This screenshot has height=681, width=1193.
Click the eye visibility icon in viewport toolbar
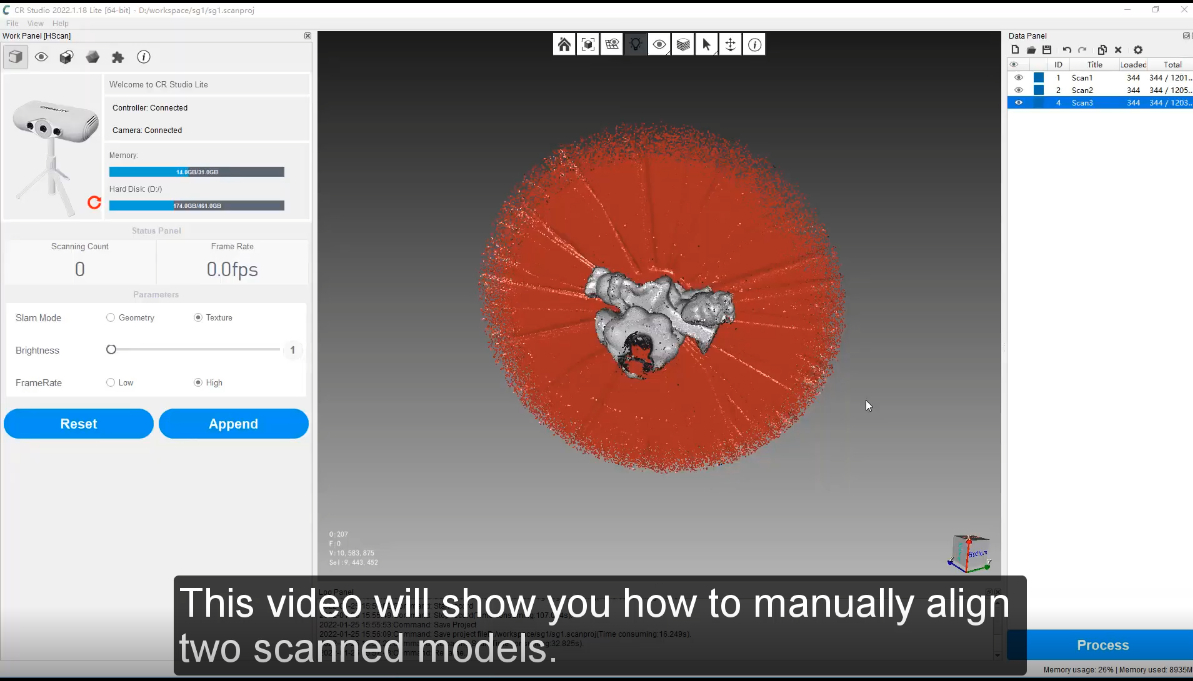[660, 44]
